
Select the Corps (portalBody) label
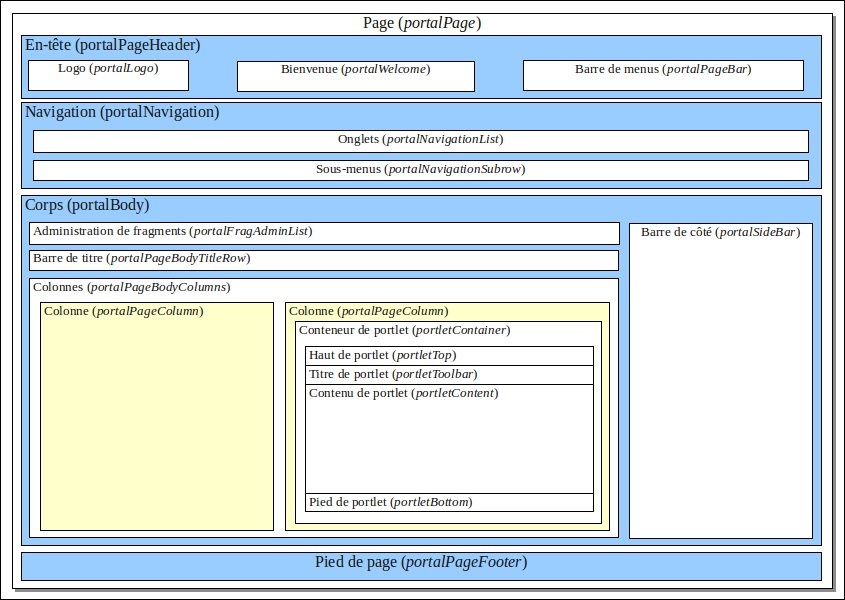click(86, 205)
